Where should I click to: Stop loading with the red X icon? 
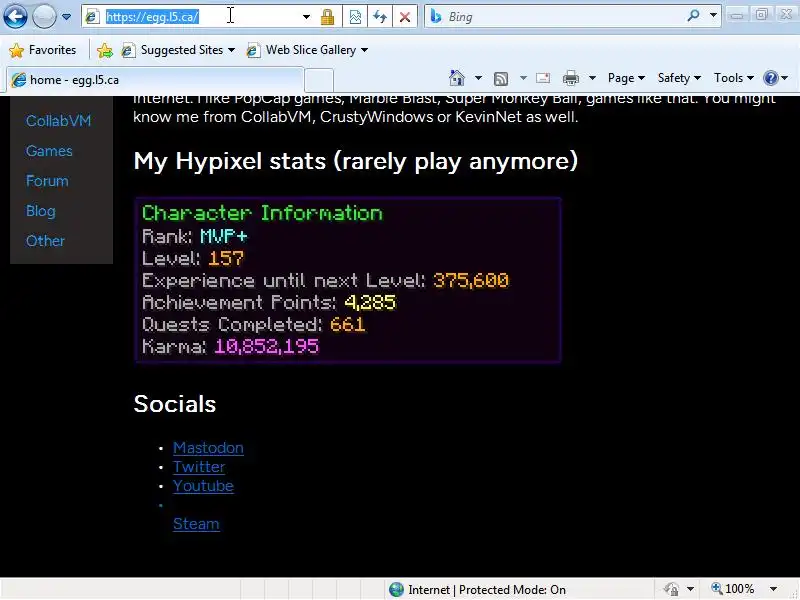pos(405,17)
